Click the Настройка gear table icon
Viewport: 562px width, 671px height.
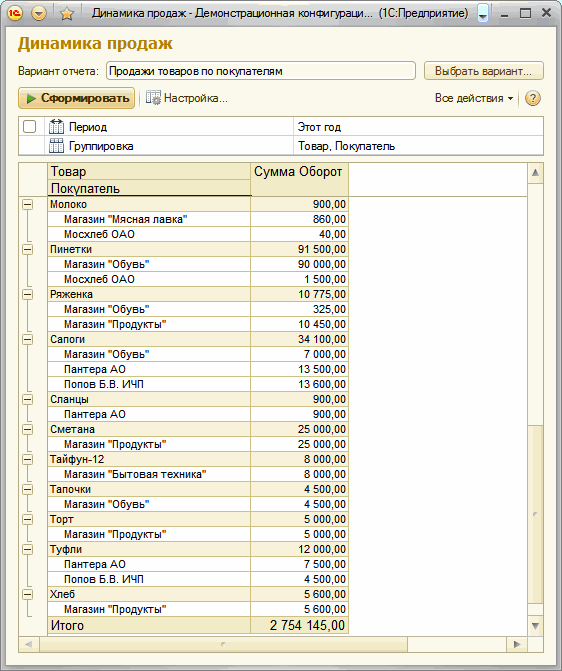[x=153, y=98]
